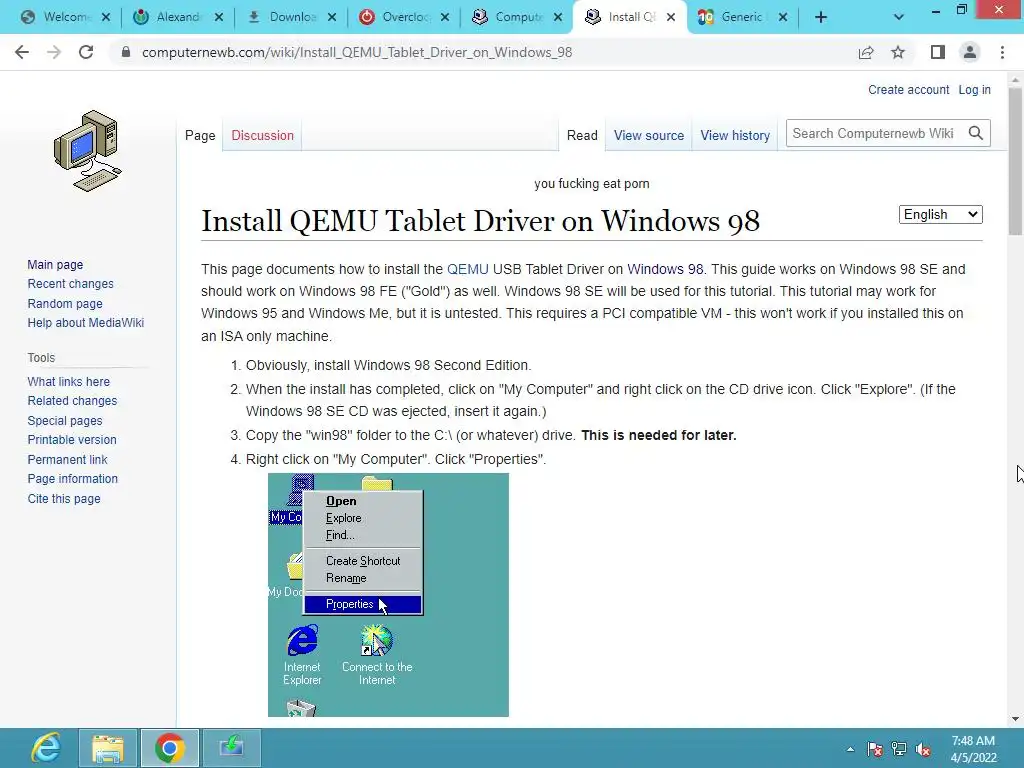Screen dimensions: 1024x768
Task: Show hidden system tray icons
Action: pyautogui.click(x=850, y=749)
